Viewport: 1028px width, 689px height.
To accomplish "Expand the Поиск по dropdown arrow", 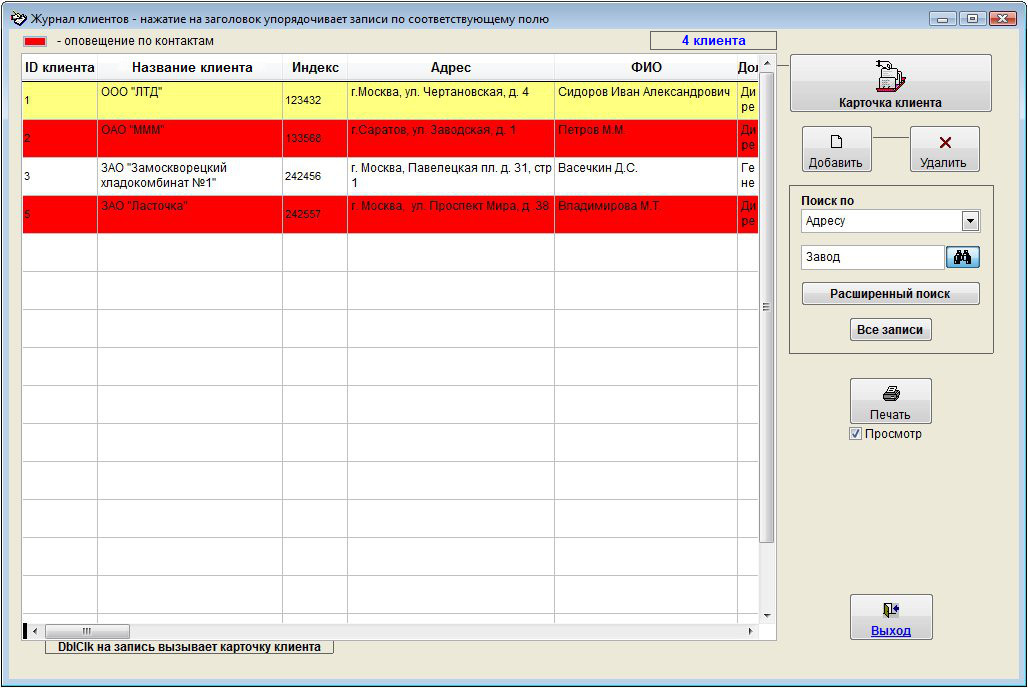I will [969, 221].
